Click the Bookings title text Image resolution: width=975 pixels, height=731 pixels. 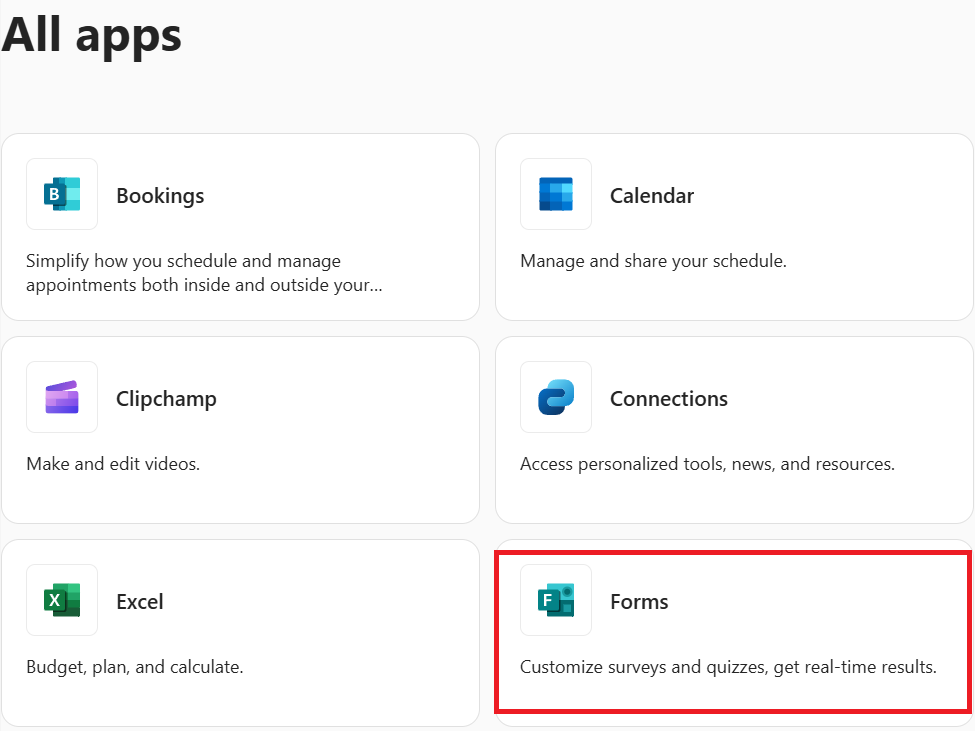tap(160, 196)
